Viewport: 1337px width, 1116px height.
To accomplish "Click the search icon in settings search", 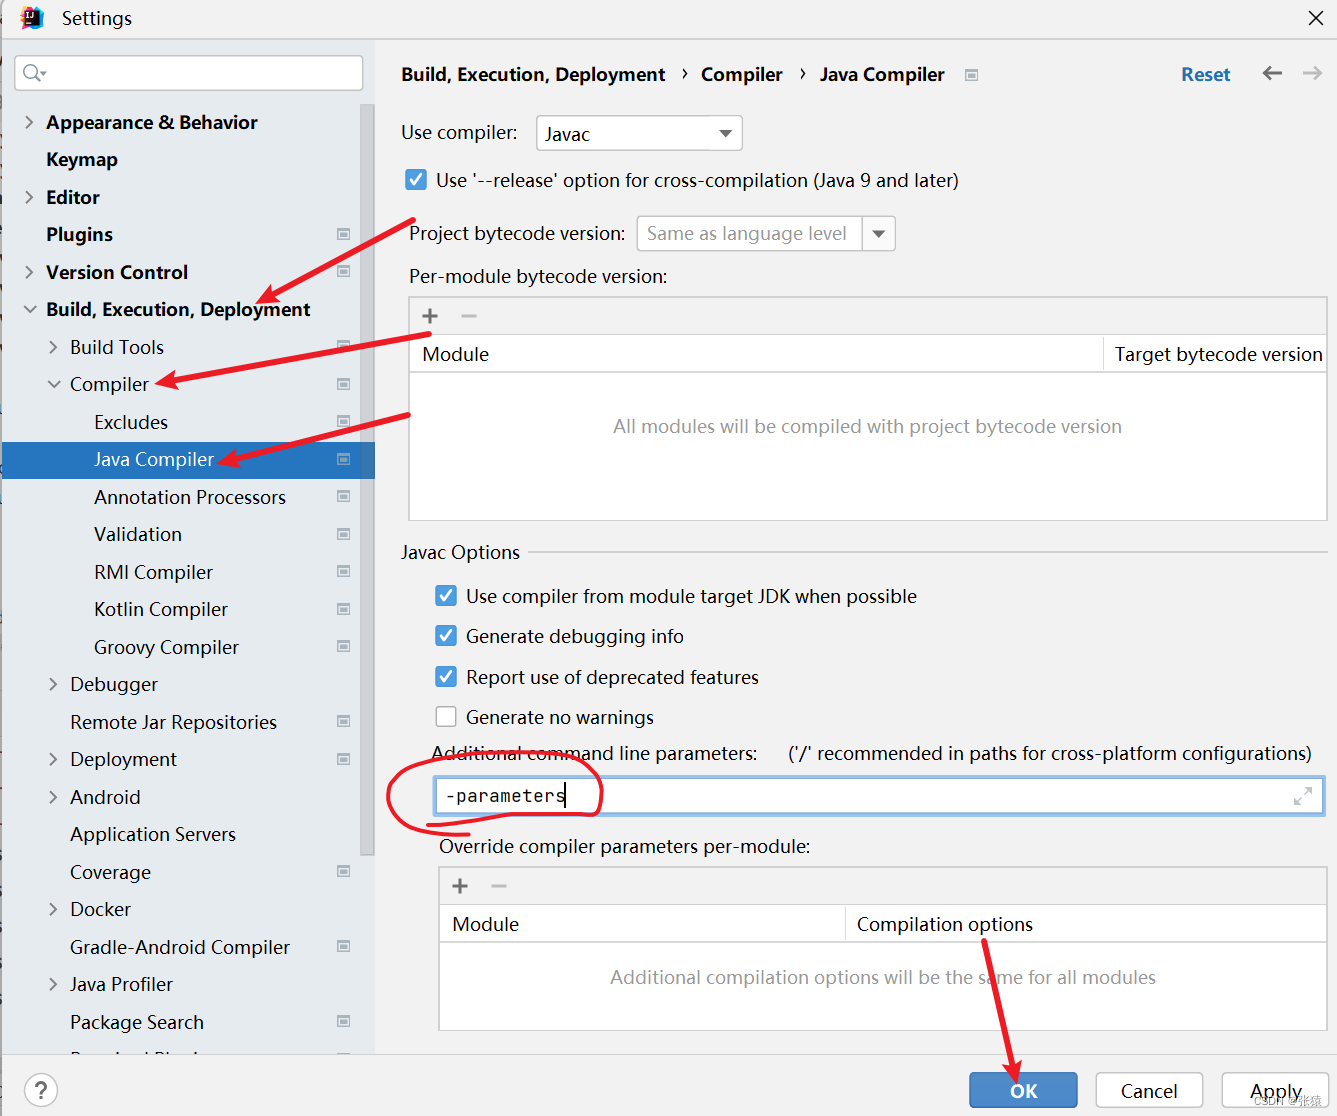I will click(x=34, y=73).
